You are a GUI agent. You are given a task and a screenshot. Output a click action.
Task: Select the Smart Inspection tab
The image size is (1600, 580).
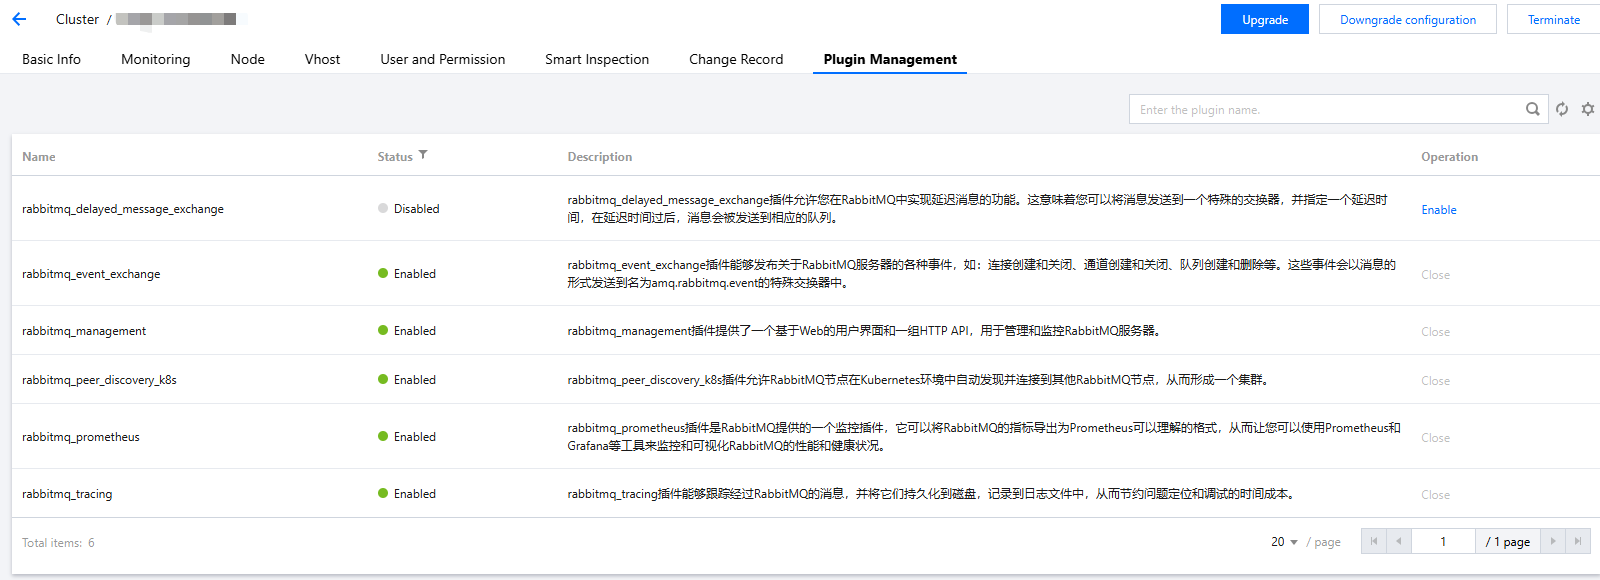tap(597, 59)
